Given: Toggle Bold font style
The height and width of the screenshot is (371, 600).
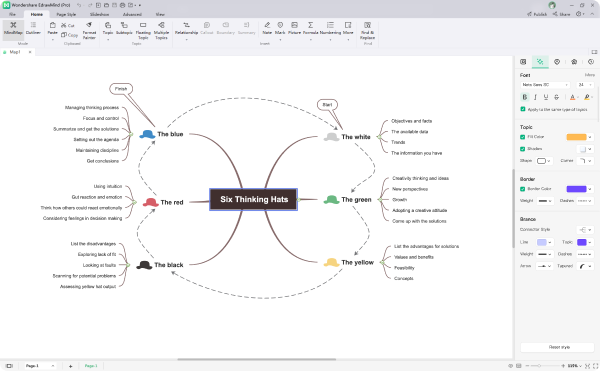Looking at the screenshot, I should 525,97.
